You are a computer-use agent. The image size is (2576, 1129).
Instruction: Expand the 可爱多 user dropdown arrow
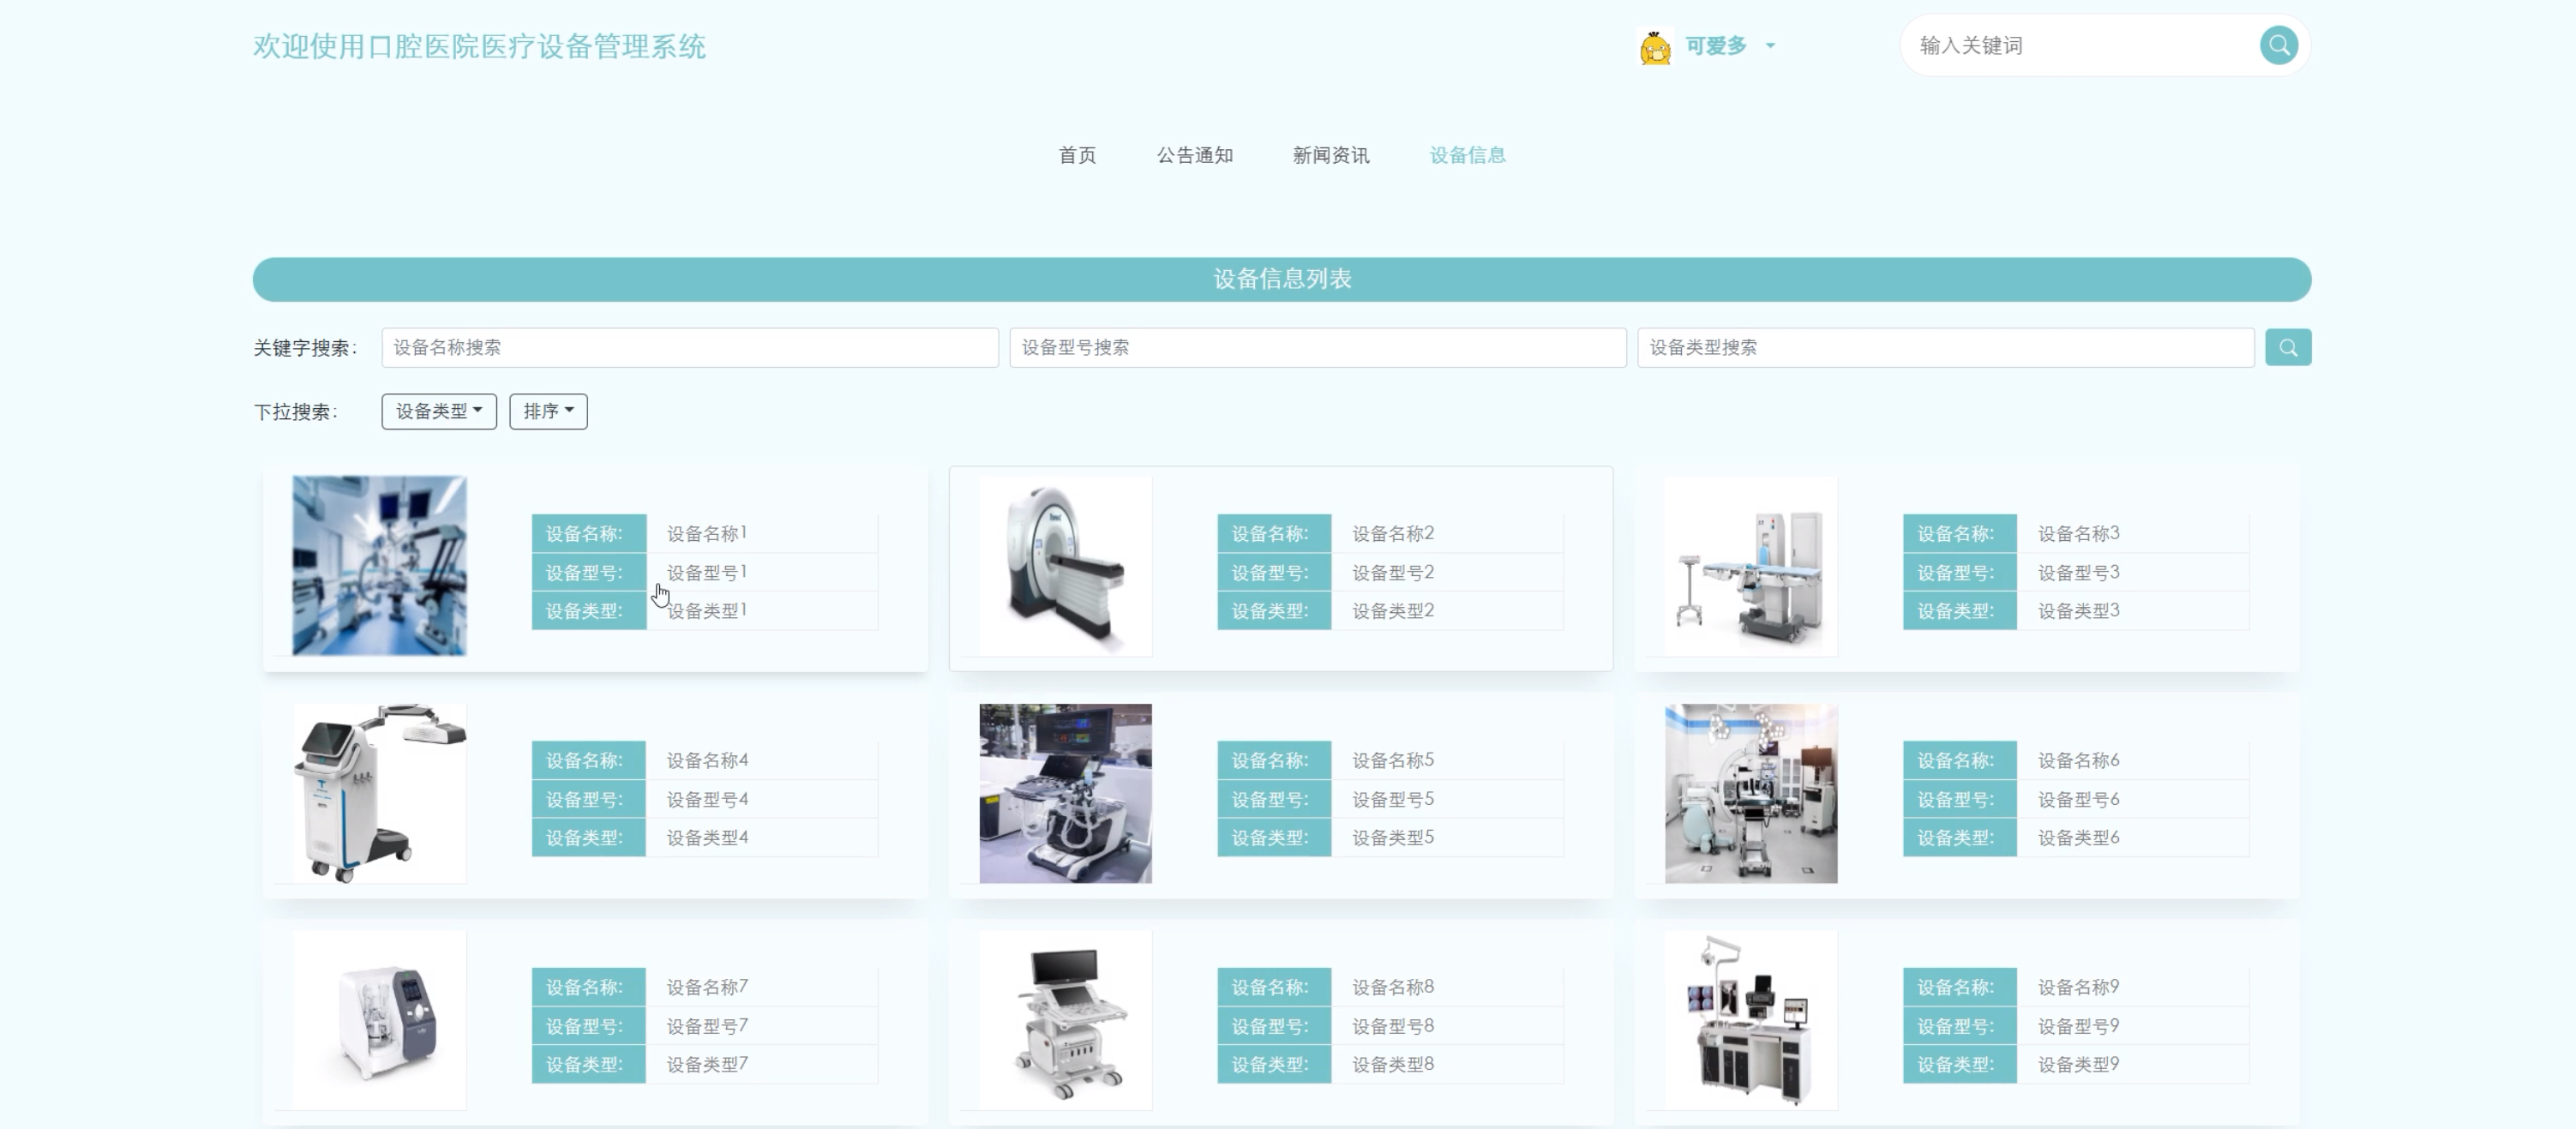click(1770, 46)
